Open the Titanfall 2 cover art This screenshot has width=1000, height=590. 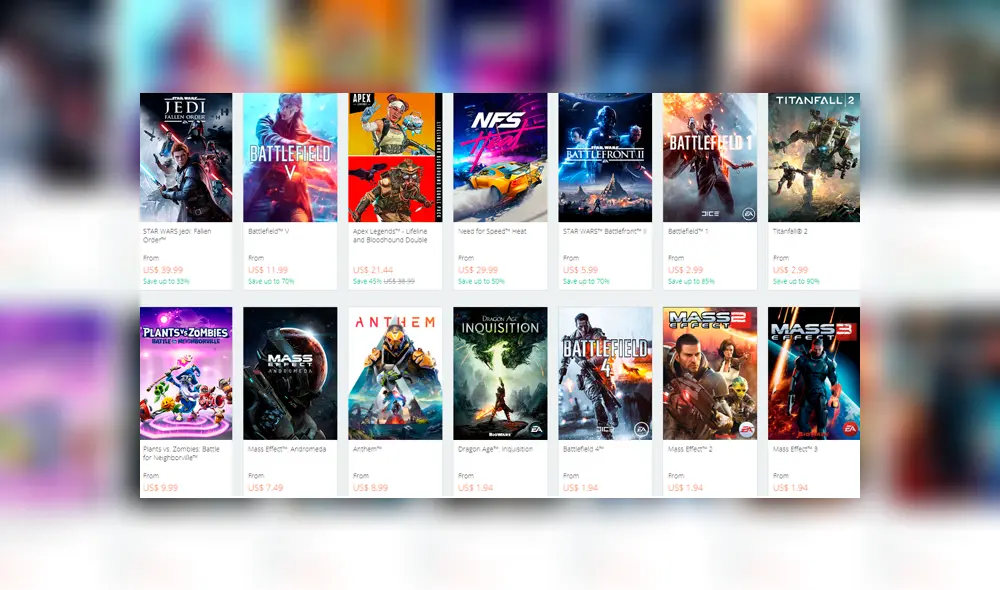814,157
